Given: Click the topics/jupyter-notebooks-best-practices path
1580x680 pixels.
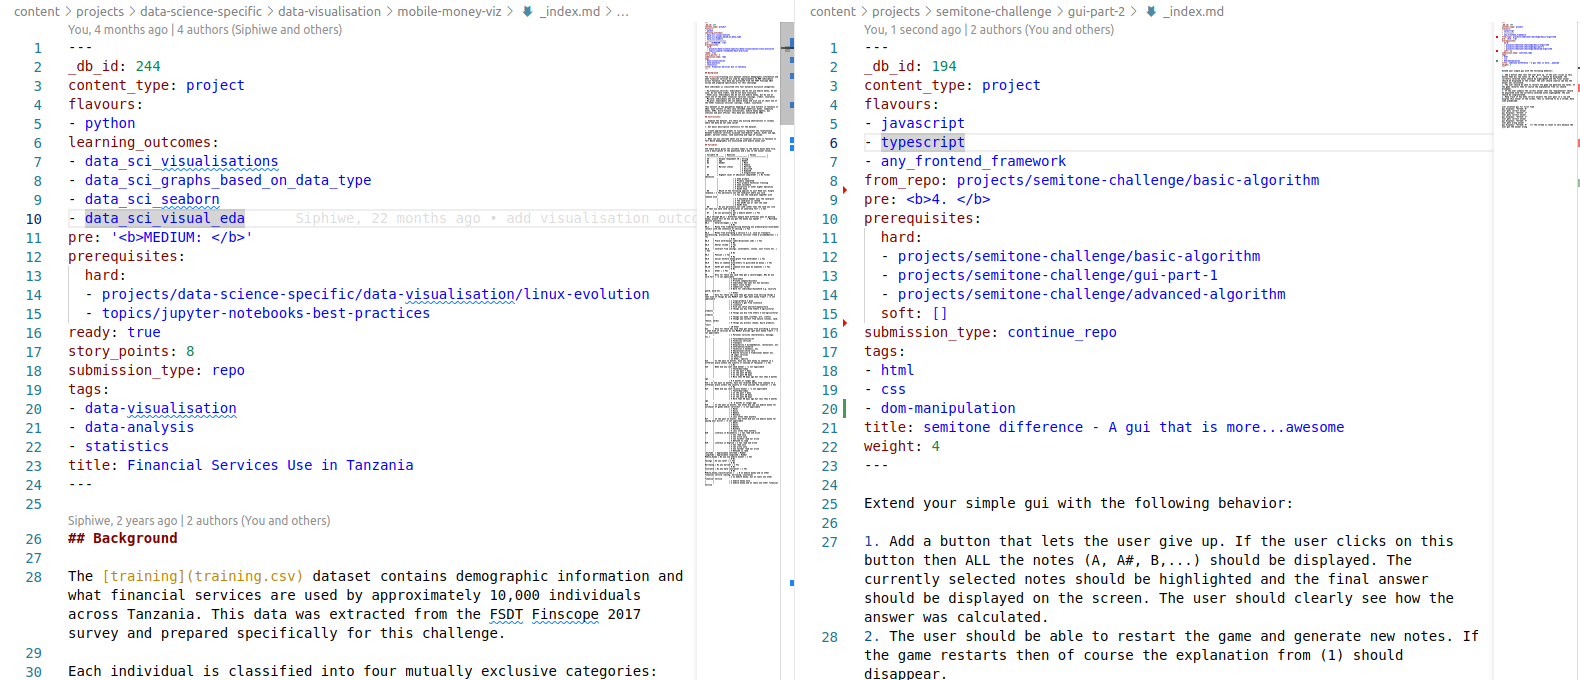Looking at the screenshot, I should [x=266, y=313].
